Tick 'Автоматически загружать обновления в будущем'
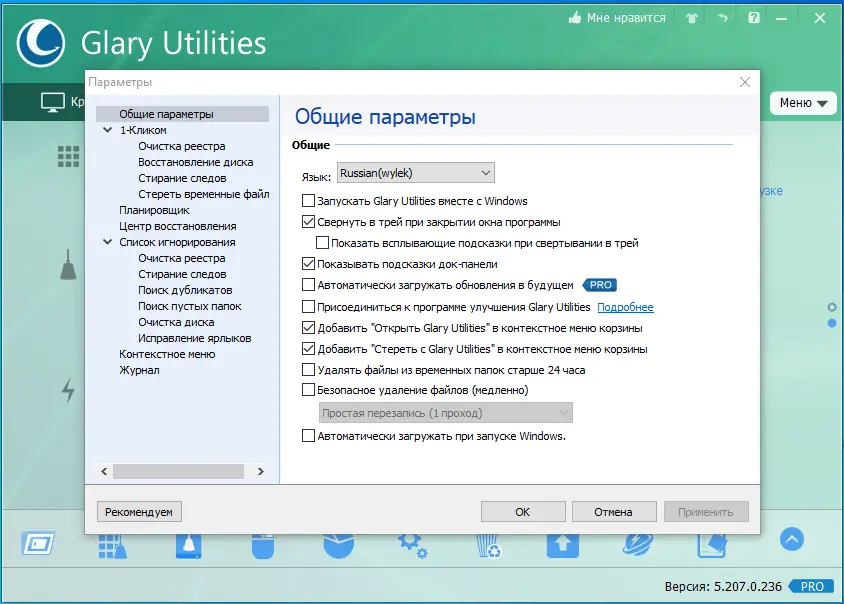This screenshot has width=844, height=604. click(308, 285)
